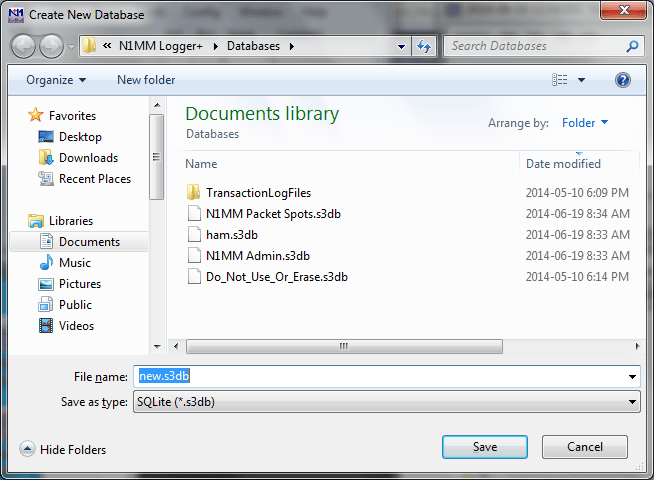Screen dimensions: 654x480
Task: Open the Organize menu
Action: click(56, 80)
